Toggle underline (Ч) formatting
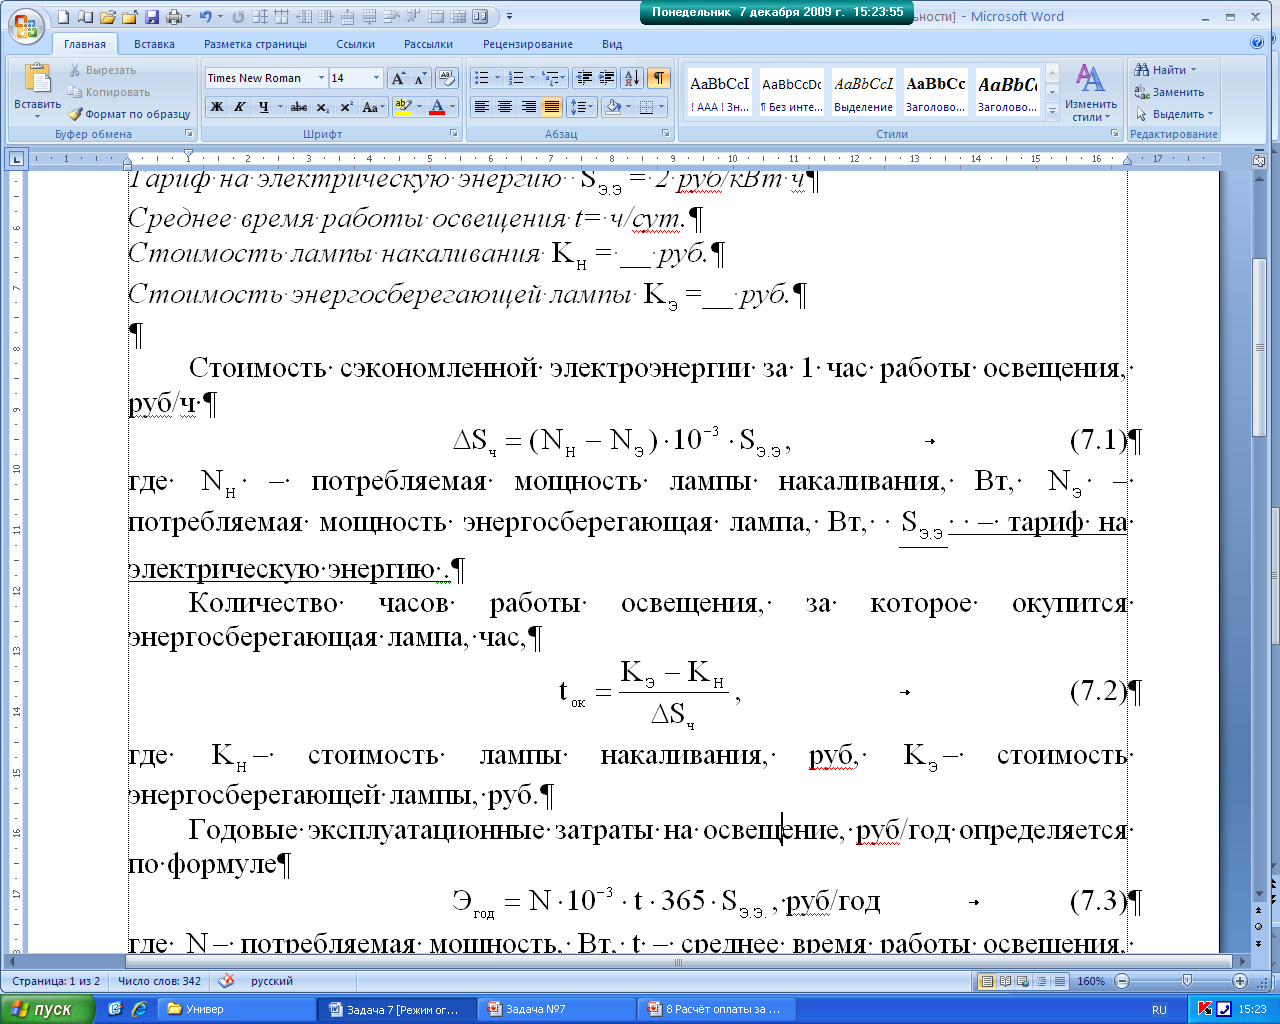Image resolution: width=1280 pixels, height=1024 pixels. tap(263, 107)
